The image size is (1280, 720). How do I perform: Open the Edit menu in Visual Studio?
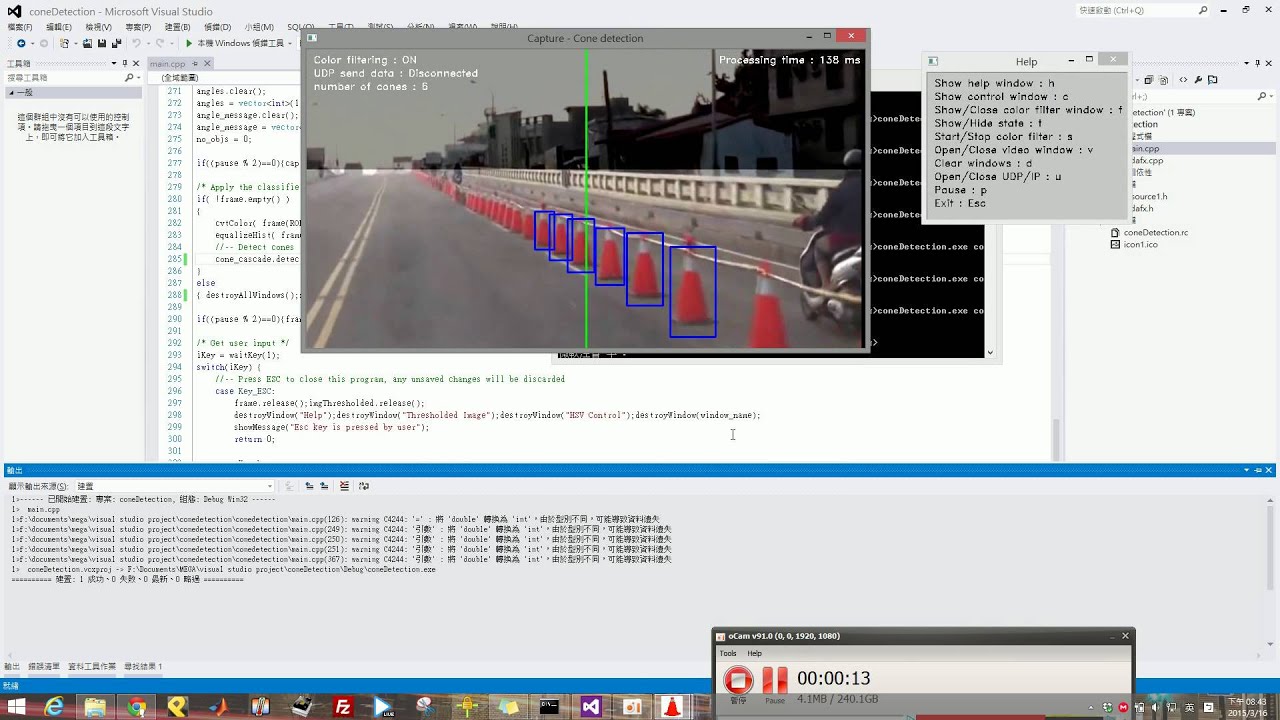click(x=59, y=27)
